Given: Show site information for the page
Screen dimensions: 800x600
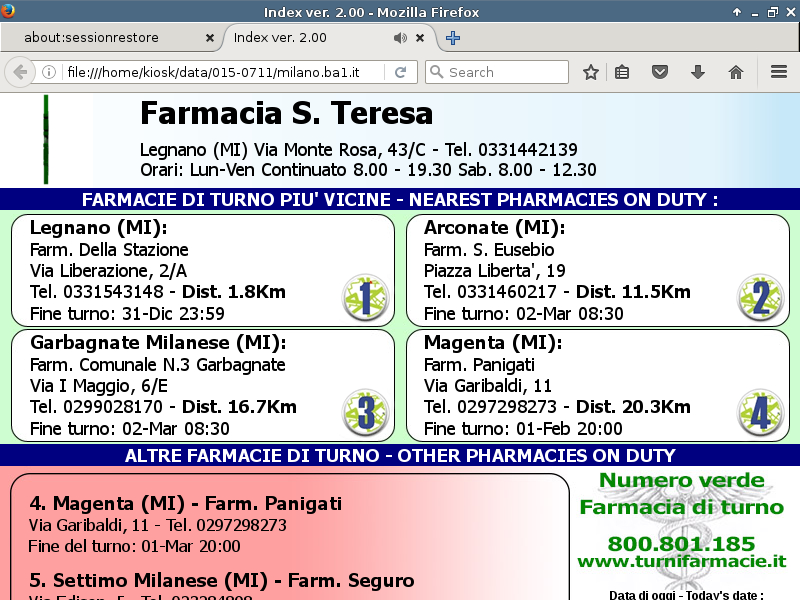Looking at the screenshot, I should point(48,72).
